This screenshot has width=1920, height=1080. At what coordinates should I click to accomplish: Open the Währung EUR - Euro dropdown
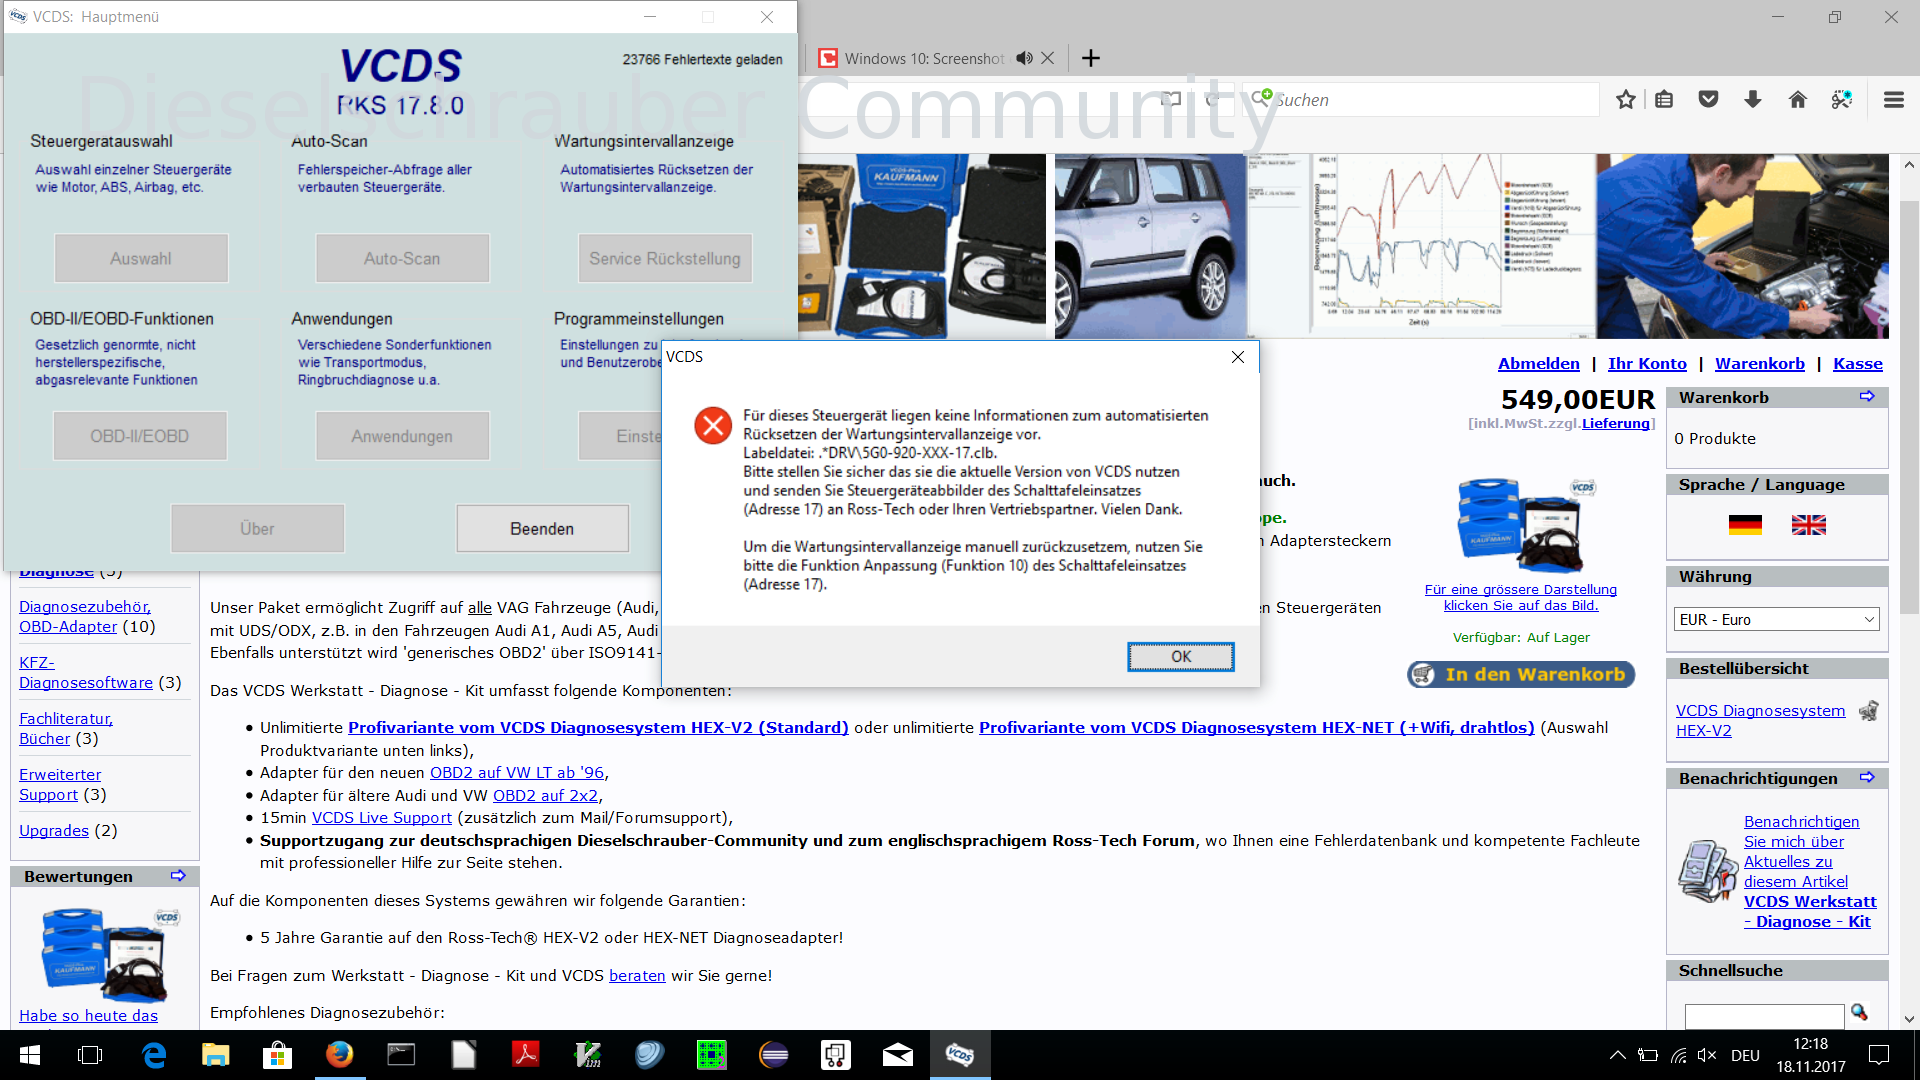[x=1776, y=619]
